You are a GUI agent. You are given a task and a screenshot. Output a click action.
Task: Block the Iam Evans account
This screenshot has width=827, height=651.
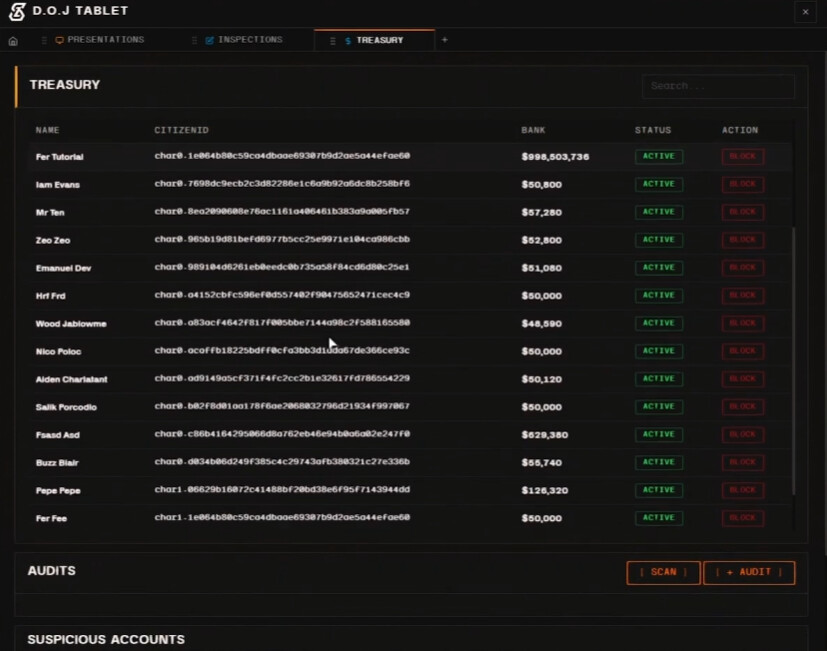743,184
